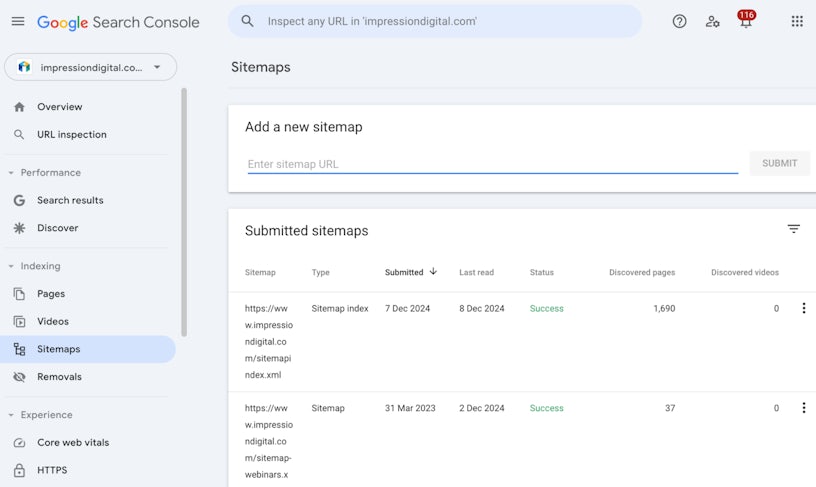Open the impressiondigital property selector dropdown
Screen dimensions: 816x487
[x=90, y=67]
